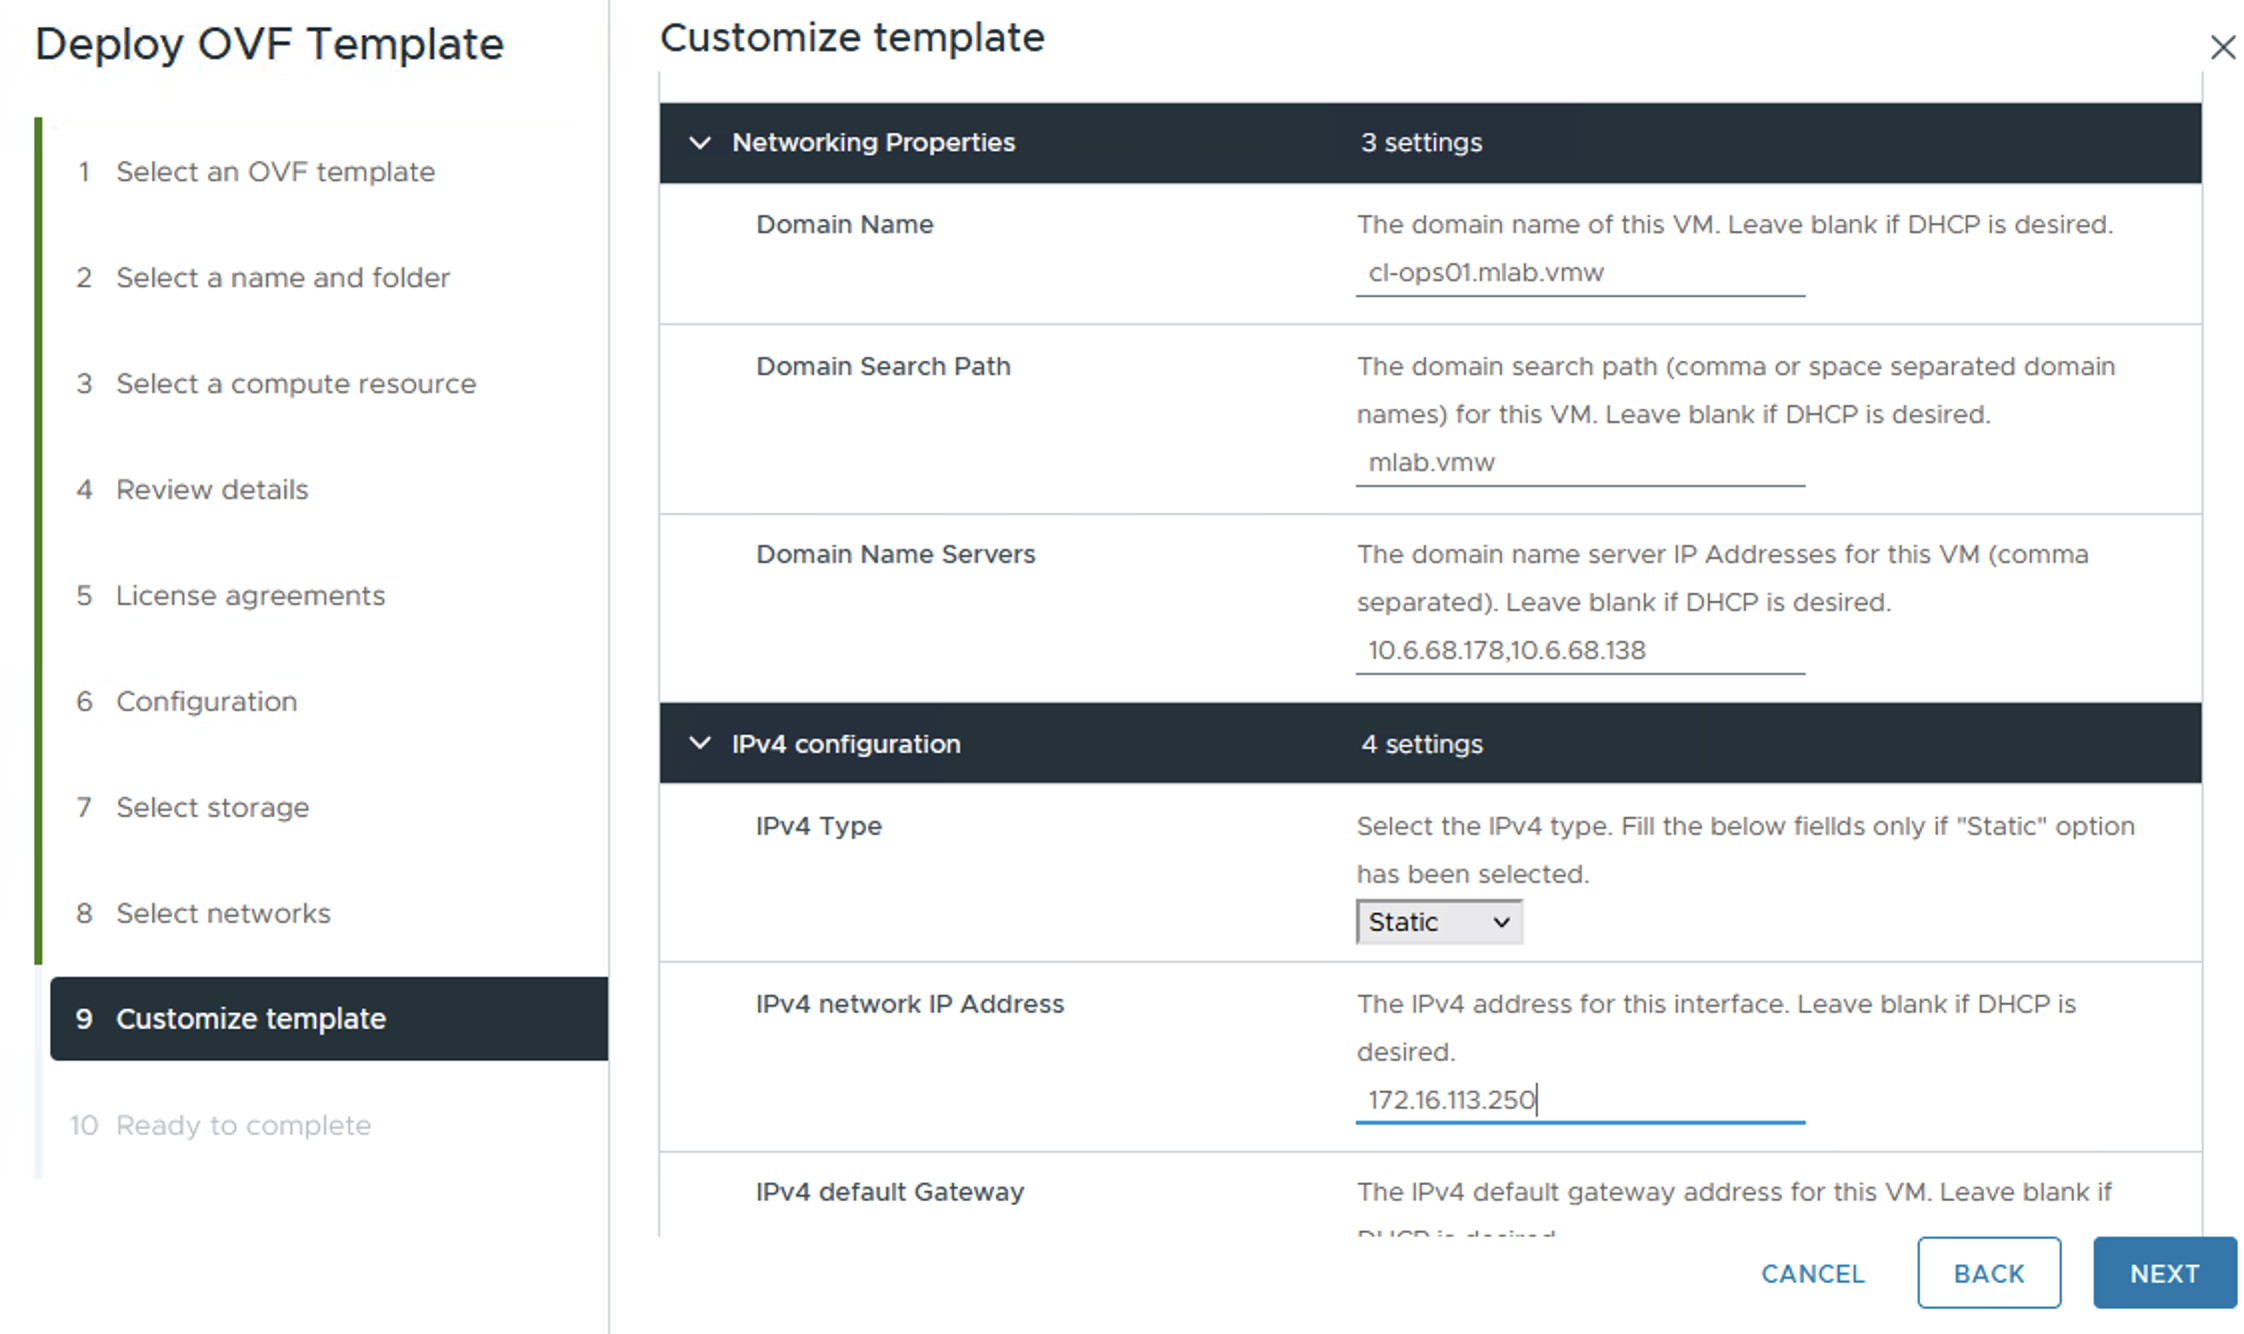Viewport: 2244px width, 1334px height.
Task: Open step 5 License agreements
Action: [x=250, y=596]
